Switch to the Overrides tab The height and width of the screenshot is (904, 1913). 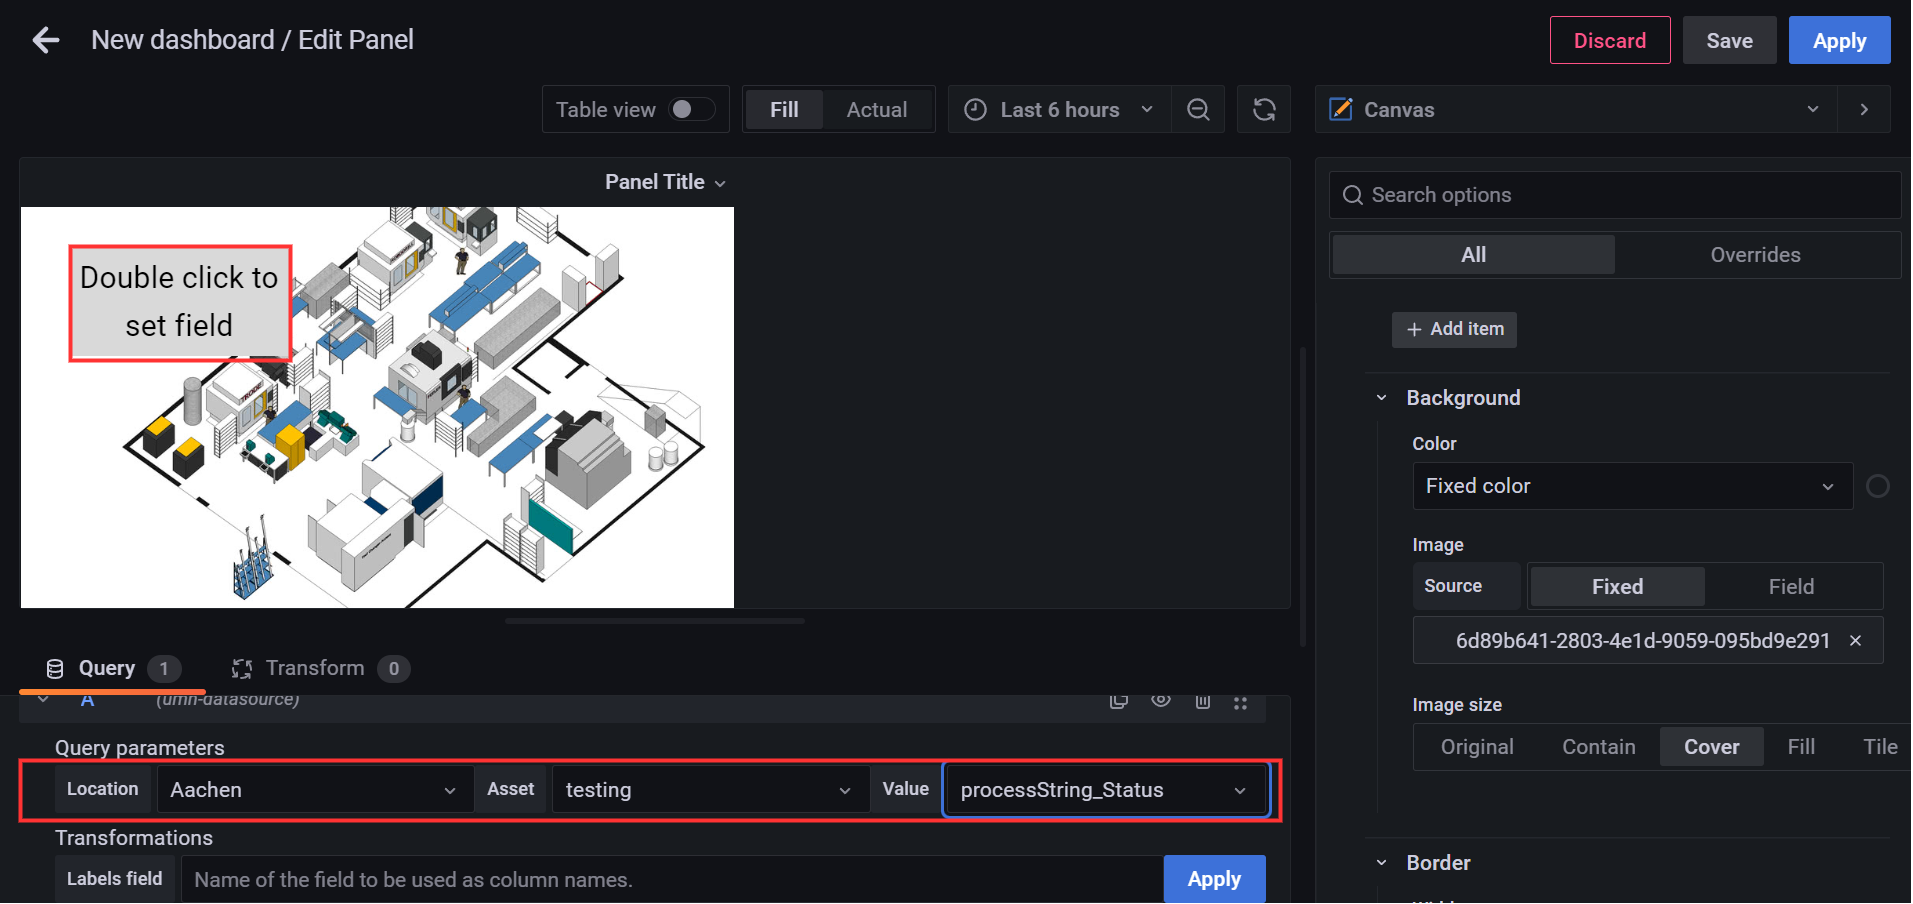[x=1755, y=255]
